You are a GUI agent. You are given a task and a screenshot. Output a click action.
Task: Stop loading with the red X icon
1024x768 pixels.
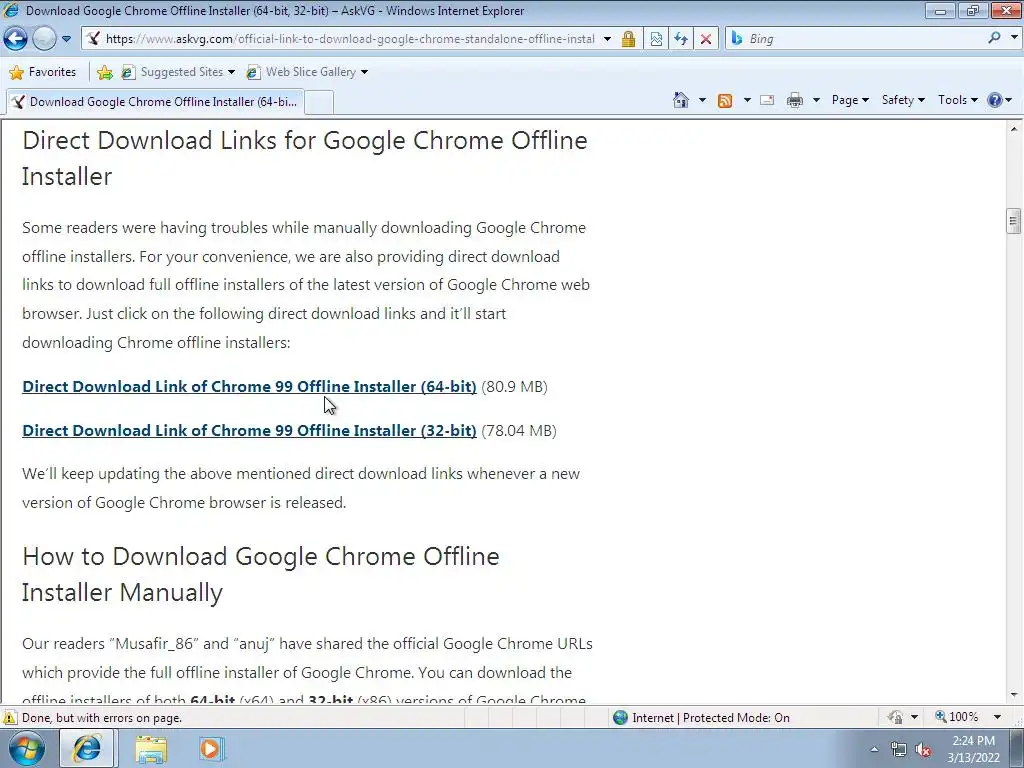tap(706, 39)
